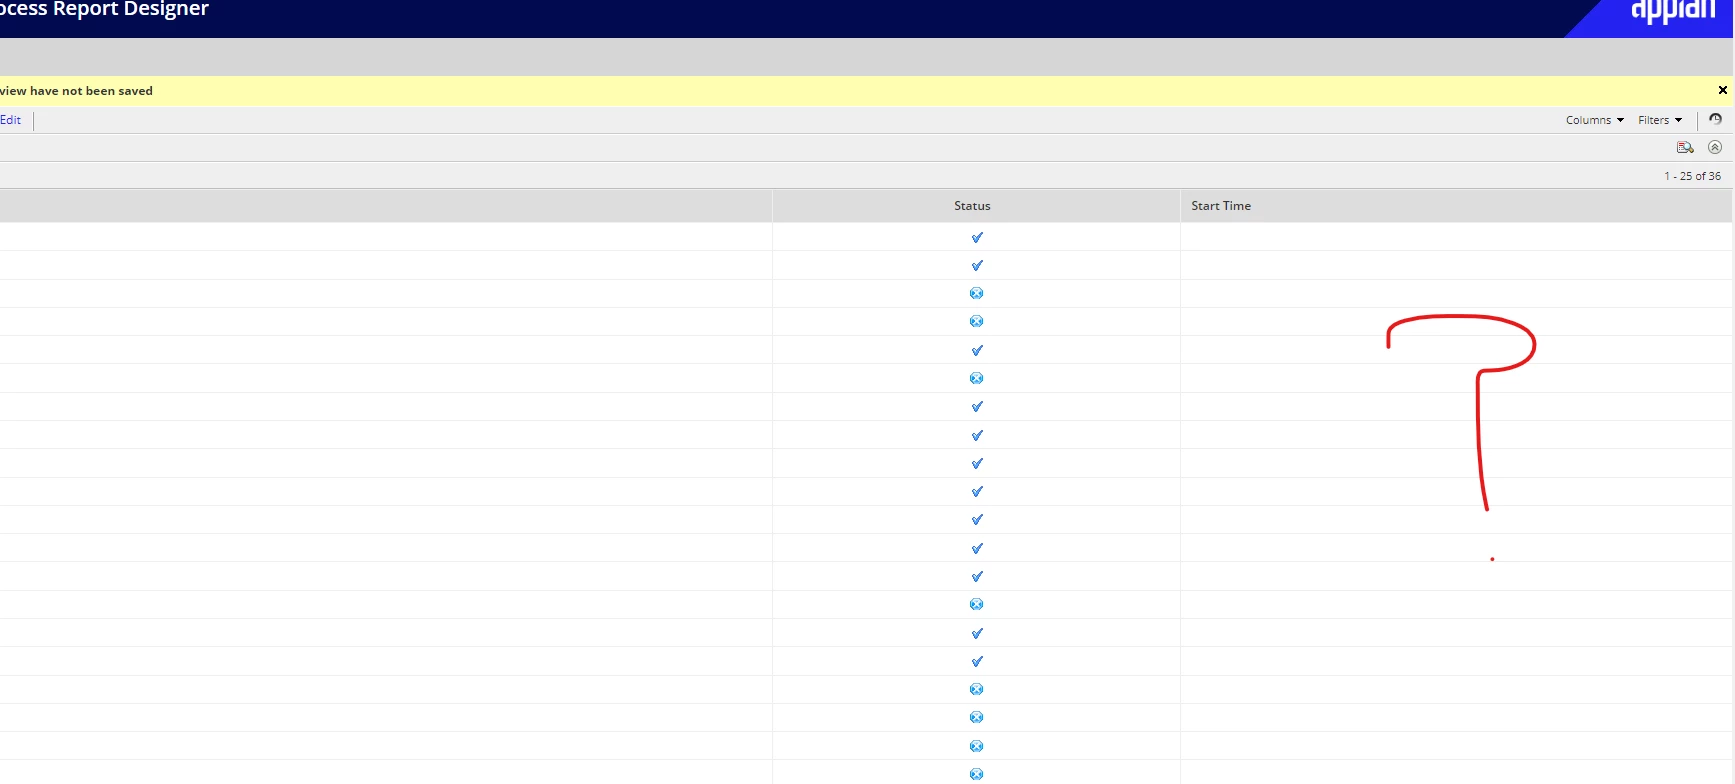Click the Appian logo

(1673, 11)
